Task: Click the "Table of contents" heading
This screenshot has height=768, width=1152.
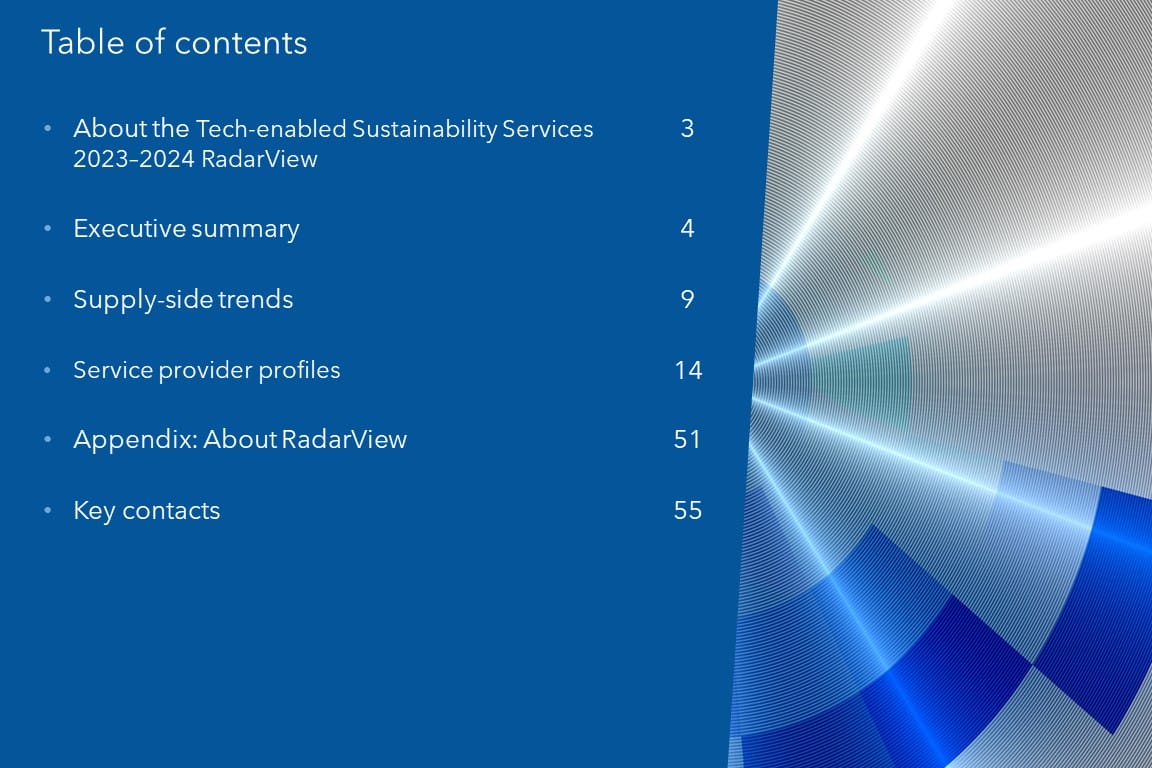Action: (x=174, y=43)
